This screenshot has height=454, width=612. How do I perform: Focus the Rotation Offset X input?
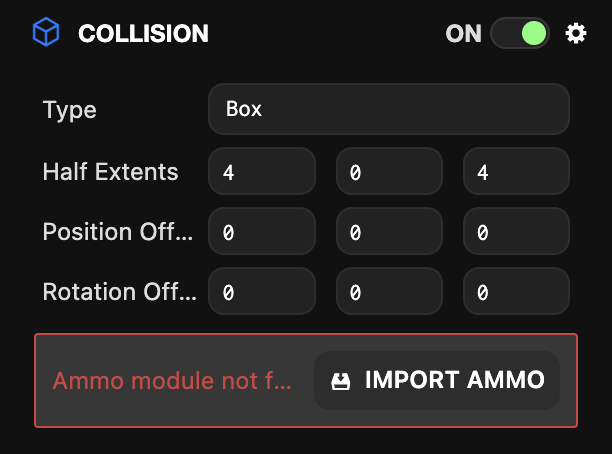click(262, 292)
